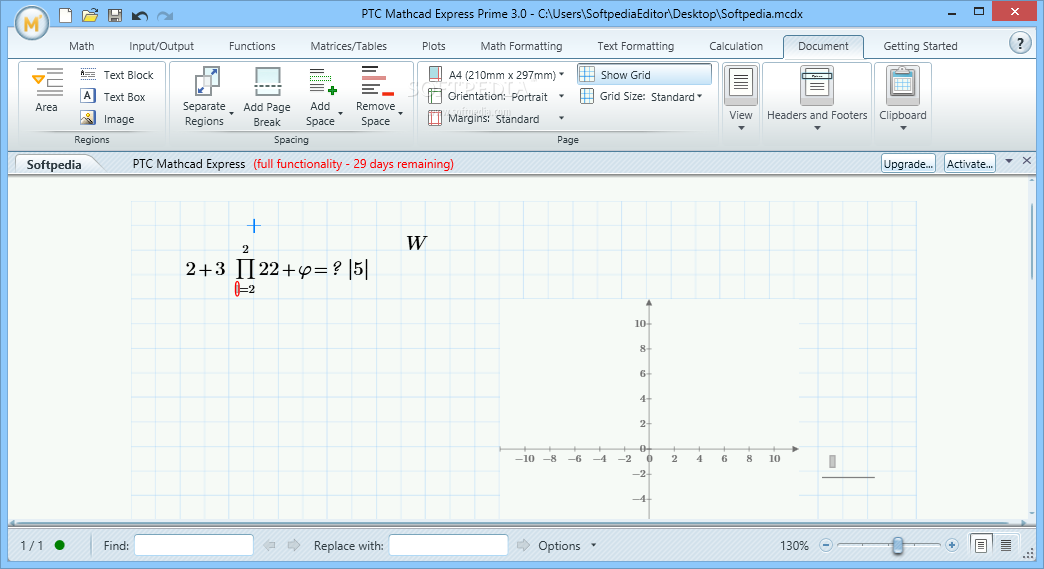
Task: Click in the Find input field
Action: [194, 545]
